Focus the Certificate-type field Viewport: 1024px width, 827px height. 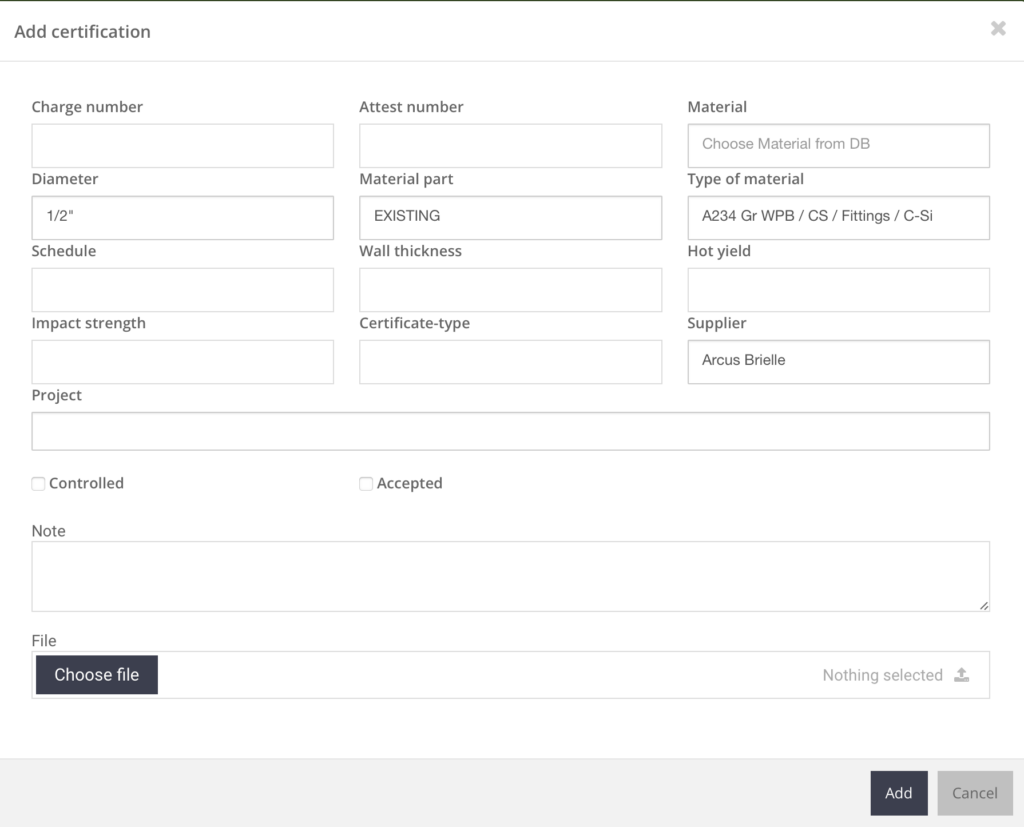(510, 361)
